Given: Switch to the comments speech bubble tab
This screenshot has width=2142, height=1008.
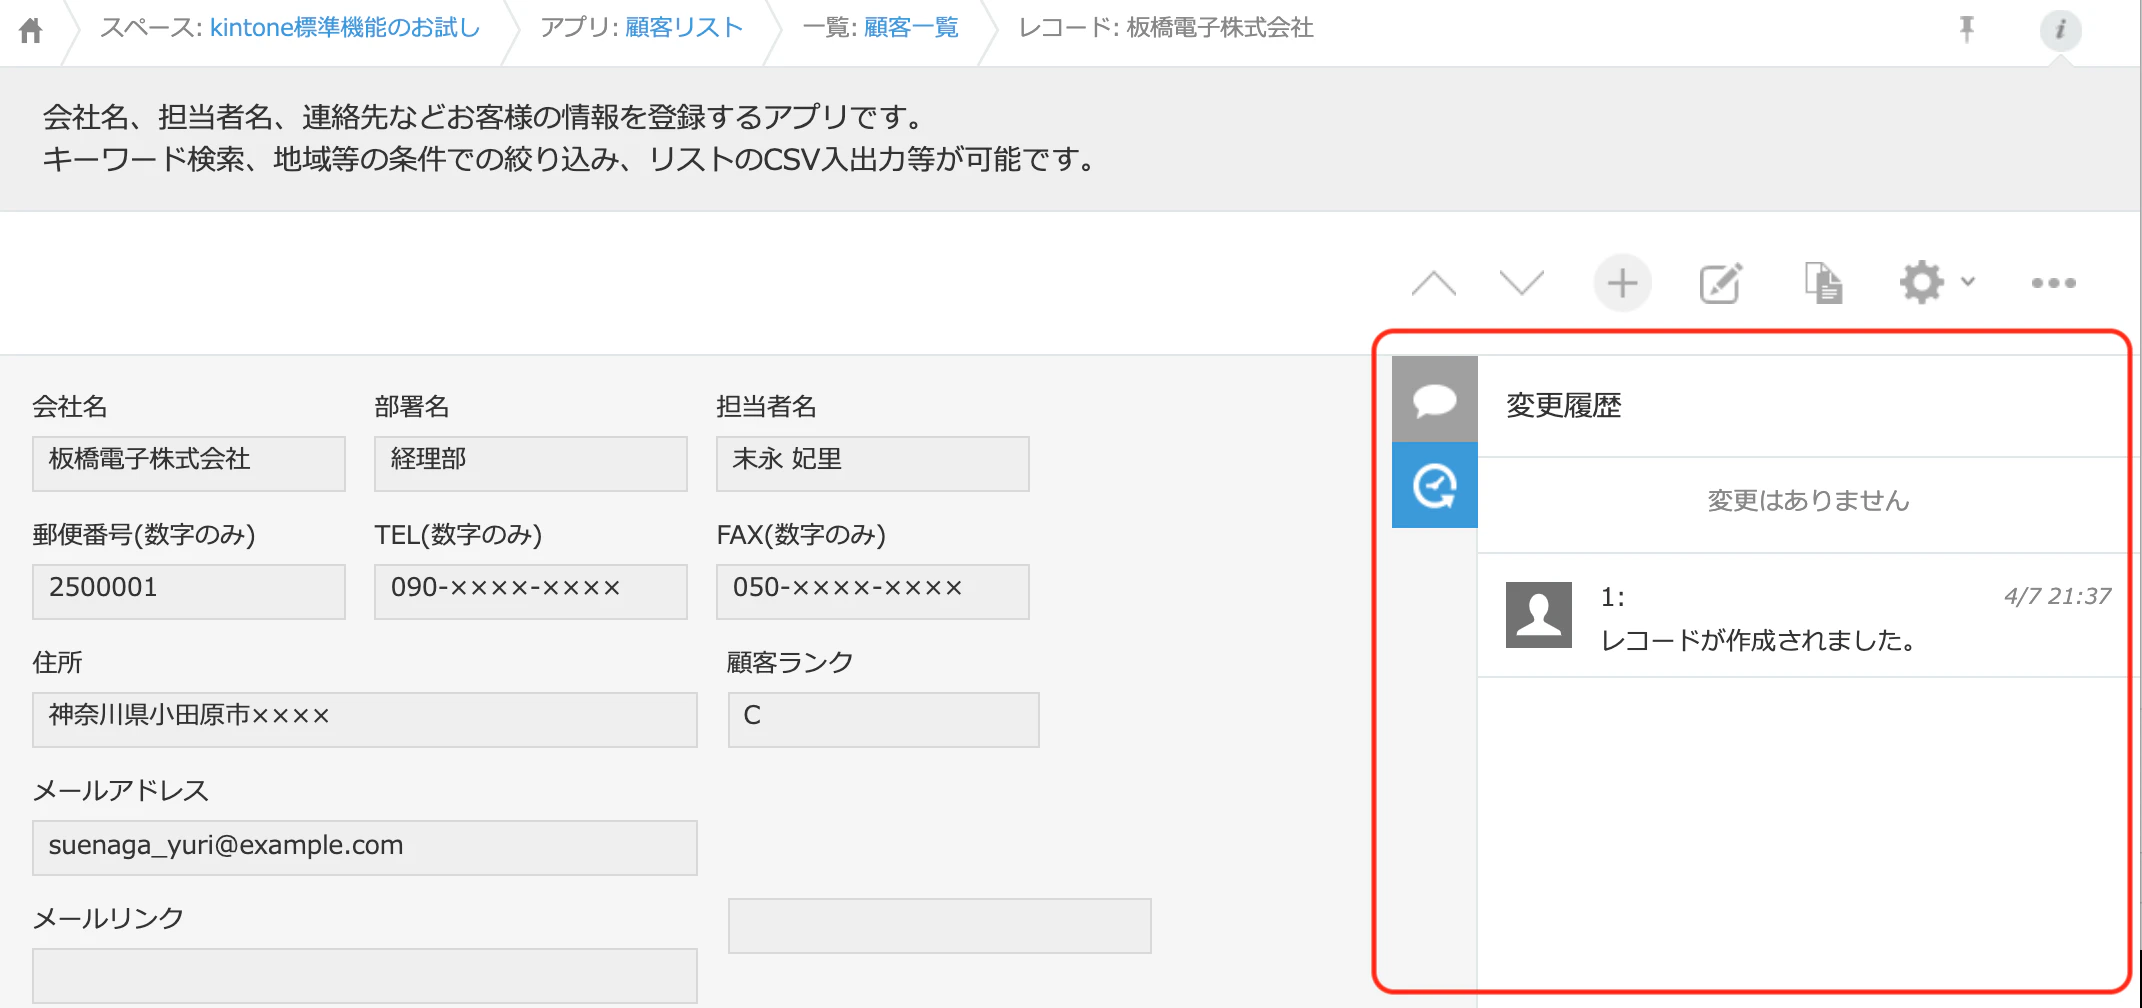Looking at the screenshot, I should pos(1435,400).
